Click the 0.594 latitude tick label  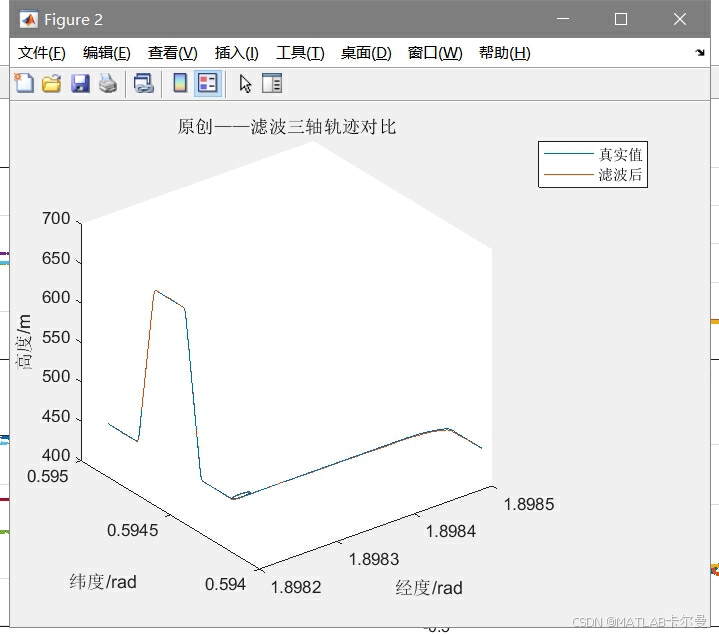pyautogui.click(x=225, y=584)
